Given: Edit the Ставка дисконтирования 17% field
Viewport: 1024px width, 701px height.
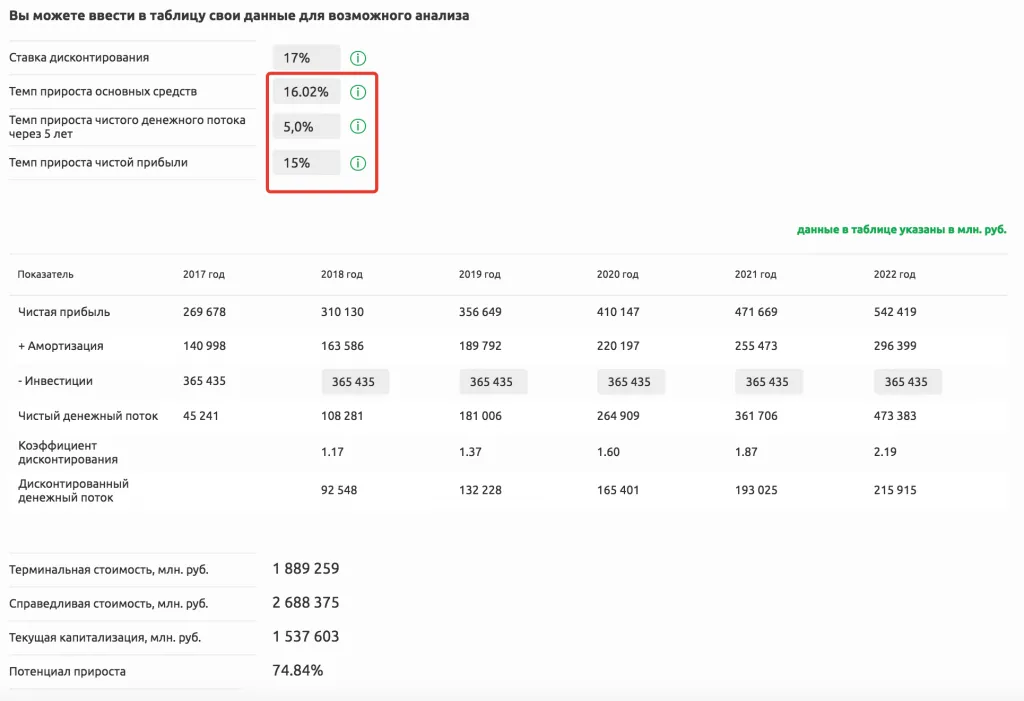Looking at the screenshot, I should pos(306,58).
